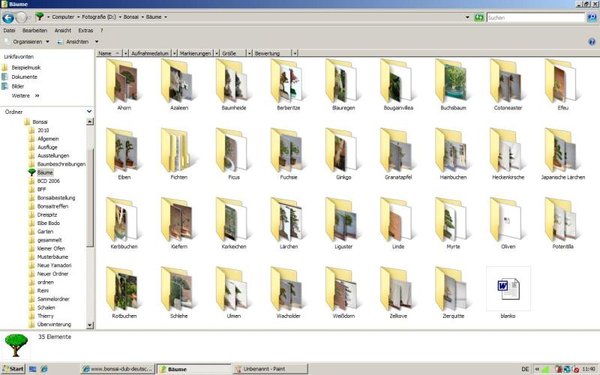Open the ? help menu

(102, 30)
